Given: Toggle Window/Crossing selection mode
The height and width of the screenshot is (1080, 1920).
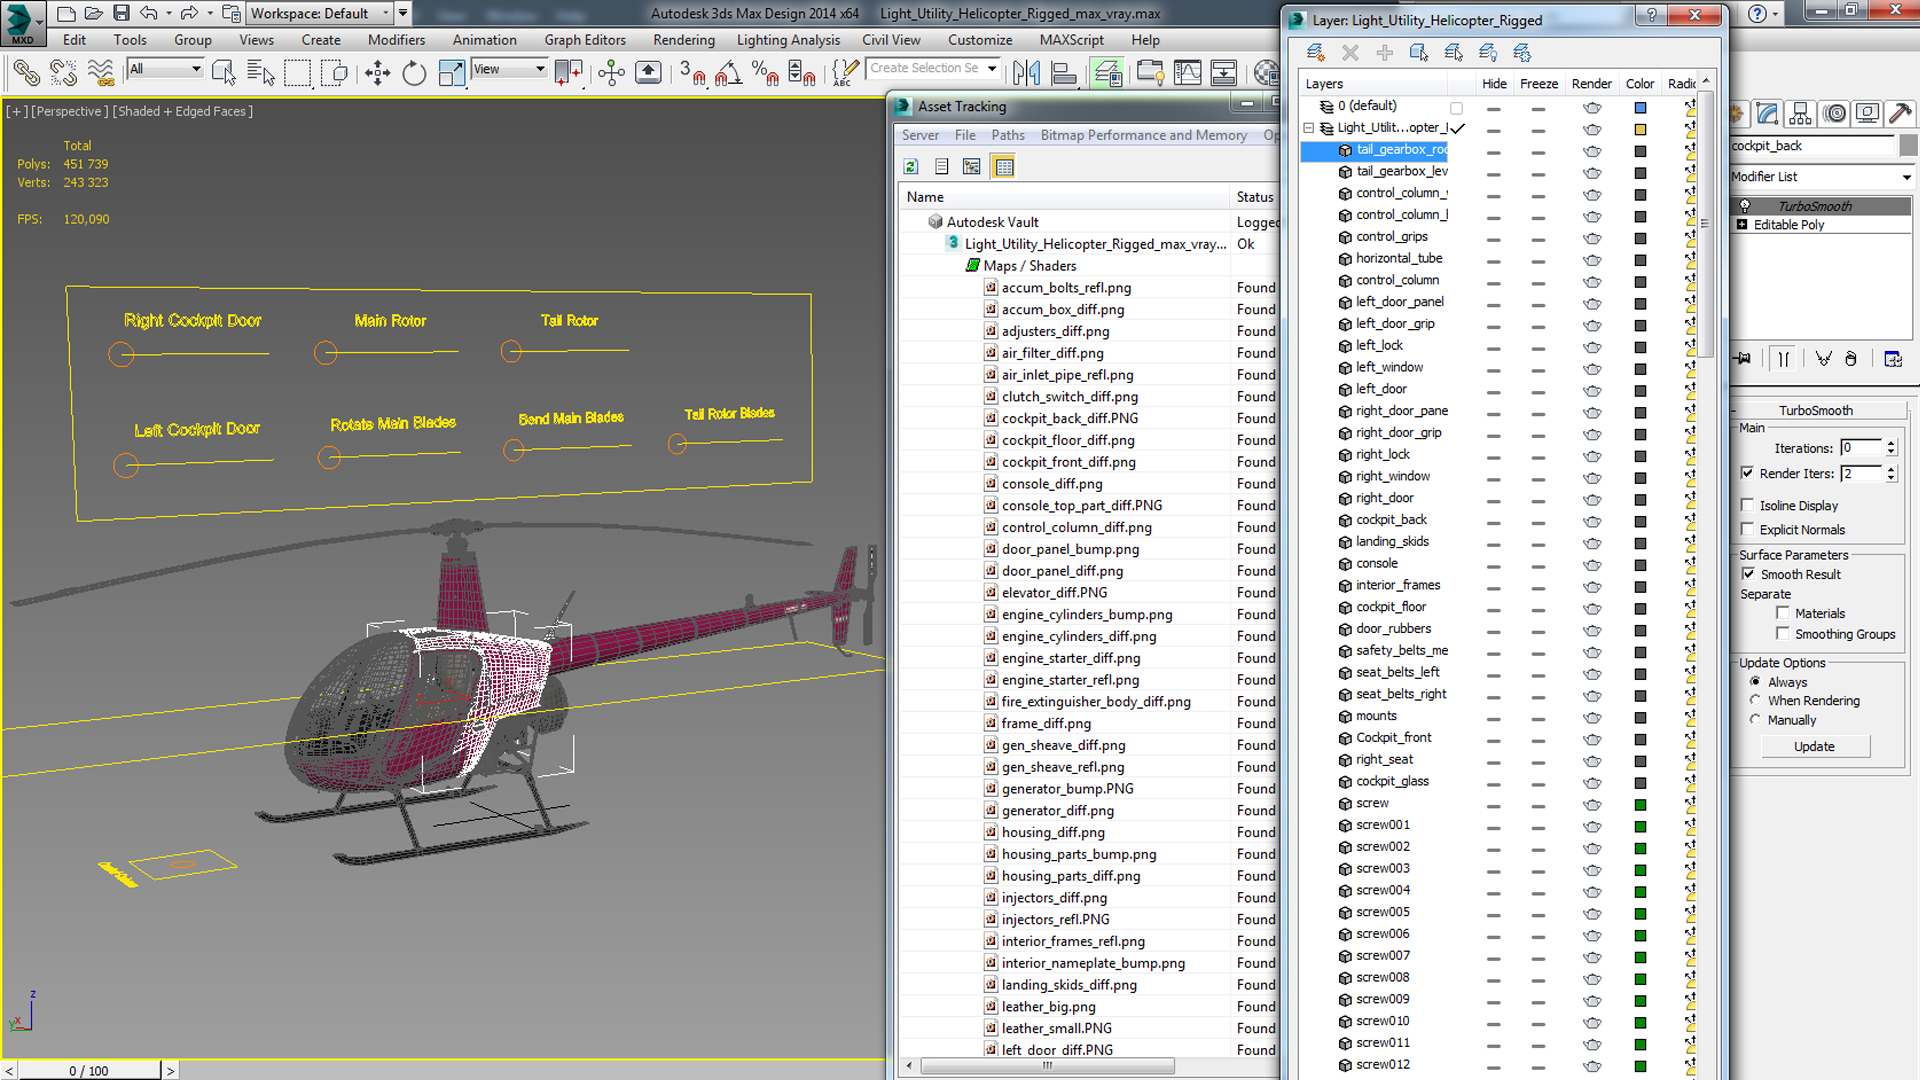Looking at the screenshot, I should tap(335, 72).
